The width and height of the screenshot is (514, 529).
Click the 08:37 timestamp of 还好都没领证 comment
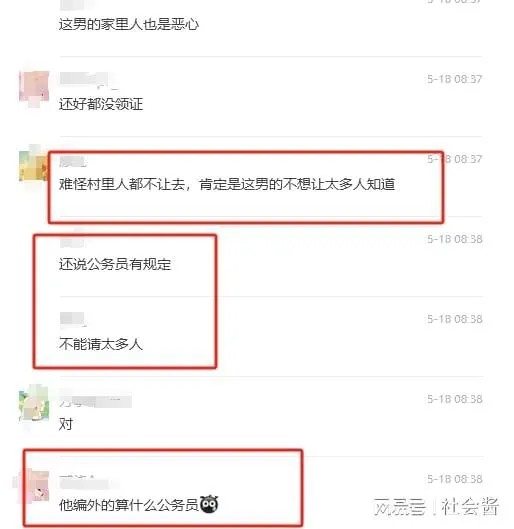[455, 79]
